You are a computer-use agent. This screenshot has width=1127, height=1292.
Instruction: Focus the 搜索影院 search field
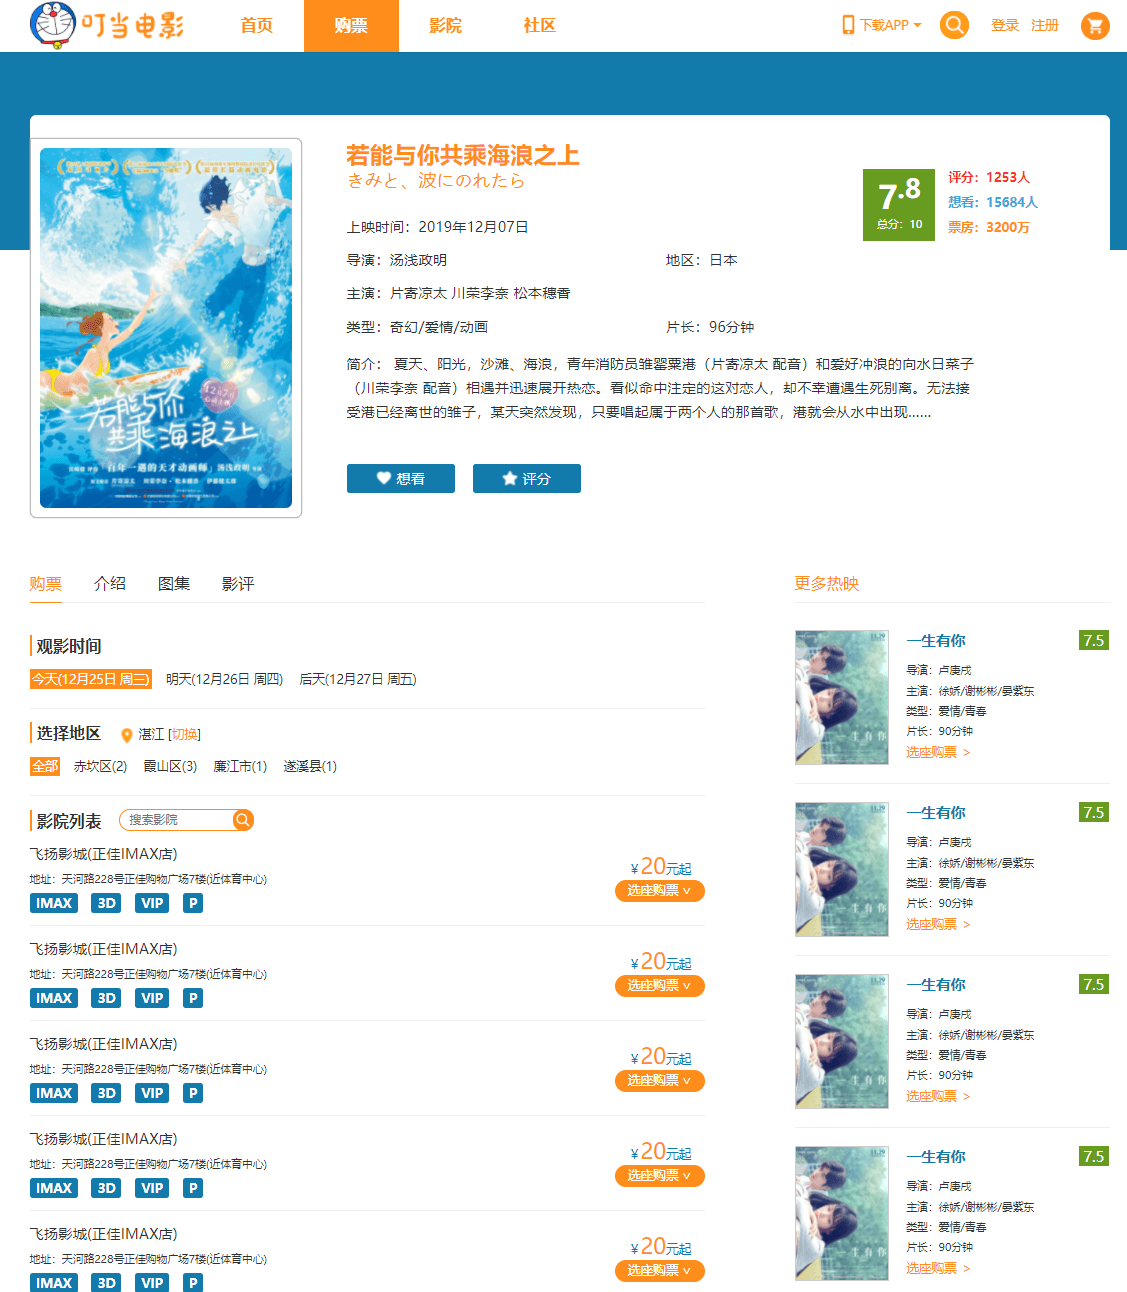click(x=177, y=820)
